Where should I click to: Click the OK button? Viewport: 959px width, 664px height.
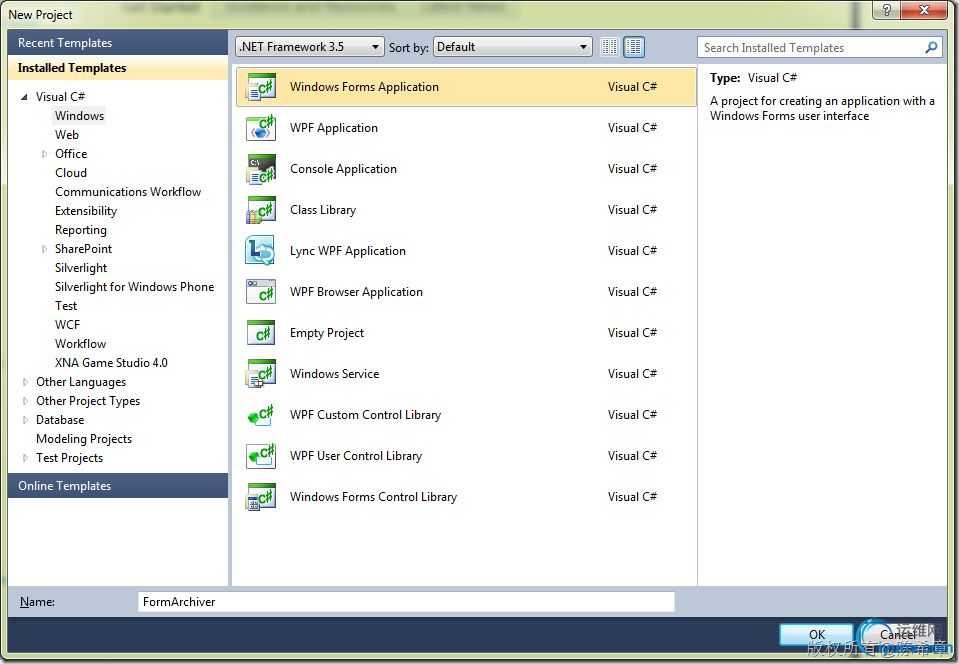click(x=816, y=635)
